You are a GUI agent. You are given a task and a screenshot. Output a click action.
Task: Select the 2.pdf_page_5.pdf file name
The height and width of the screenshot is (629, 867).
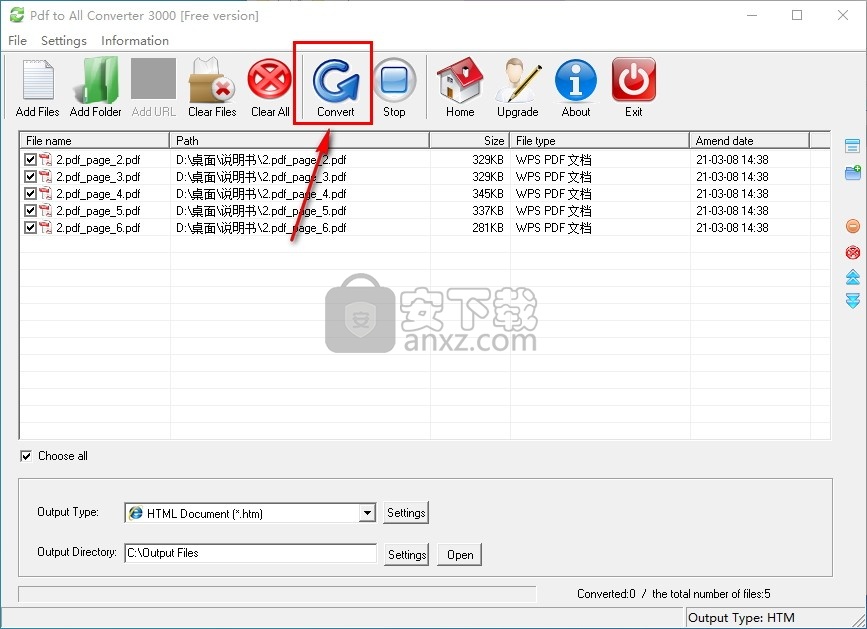[x=98, y=211]
